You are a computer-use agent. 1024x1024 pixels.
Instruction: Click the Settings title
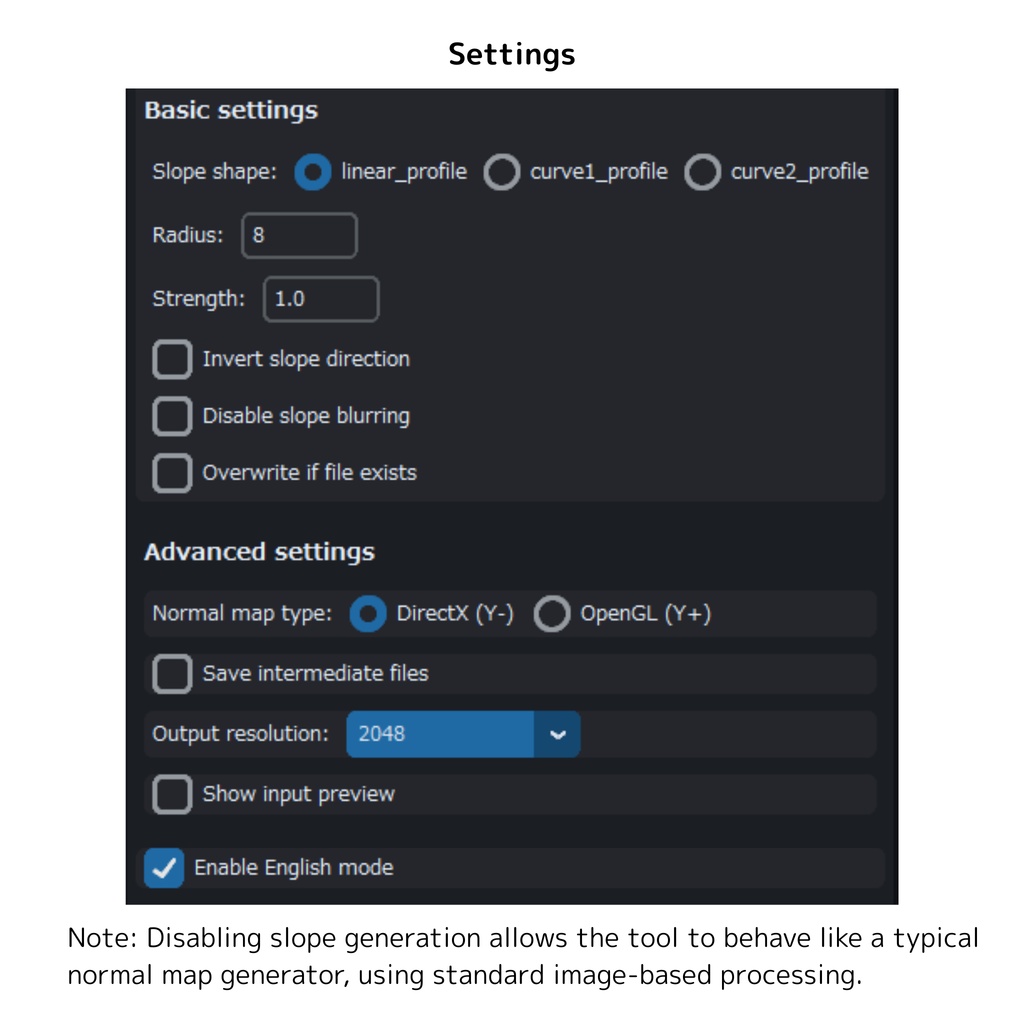click(x=511, y=54)
